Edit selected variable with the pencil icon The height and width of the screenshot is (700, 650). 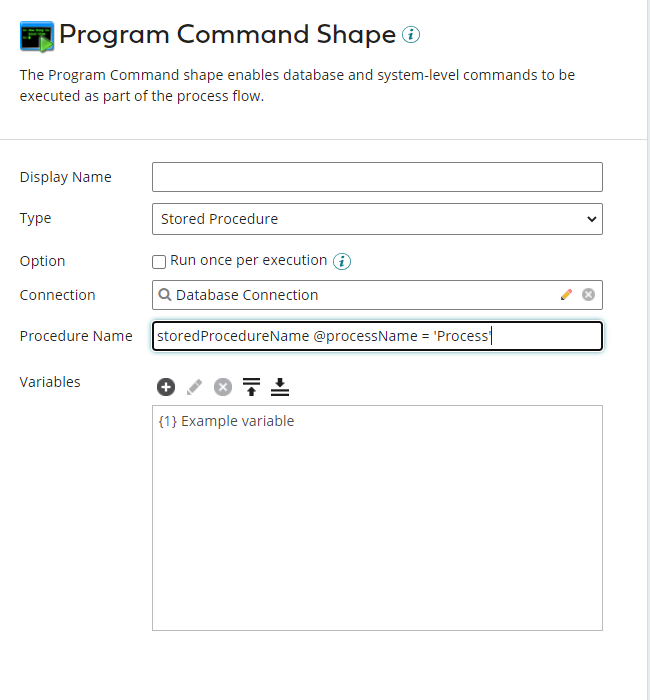(194, 387)
